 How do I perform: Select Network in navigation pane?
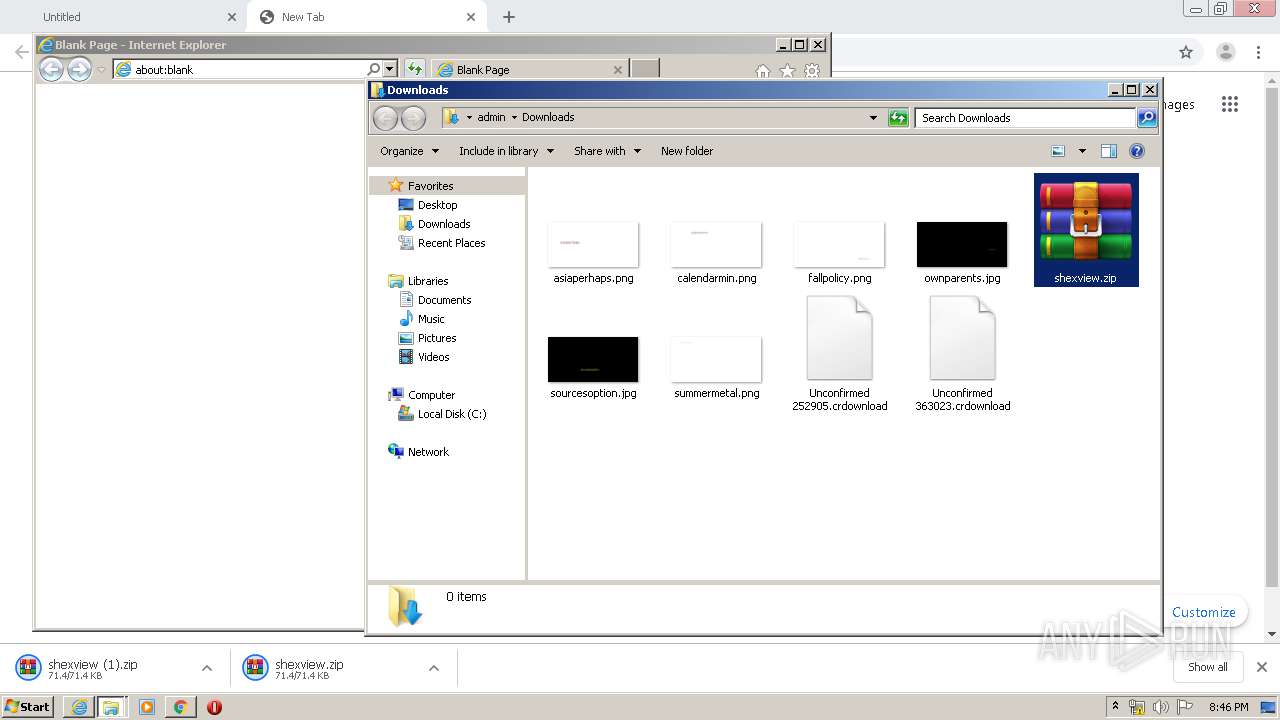pos(428,452)
